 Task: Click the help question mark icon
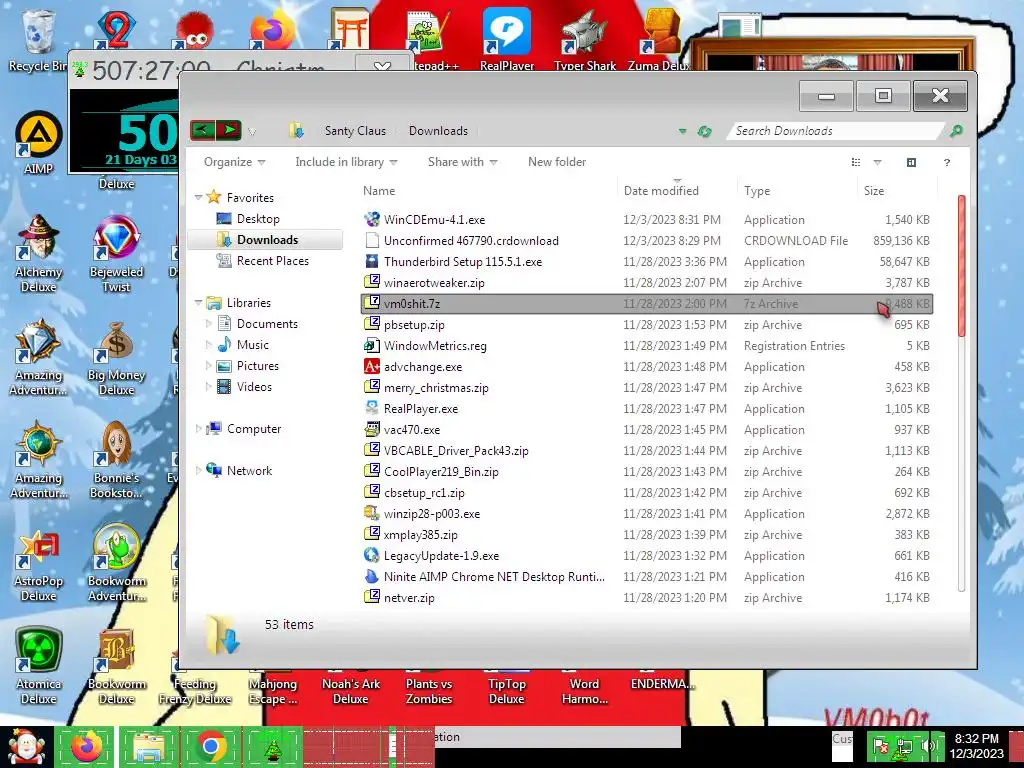(x=947, y=162)
